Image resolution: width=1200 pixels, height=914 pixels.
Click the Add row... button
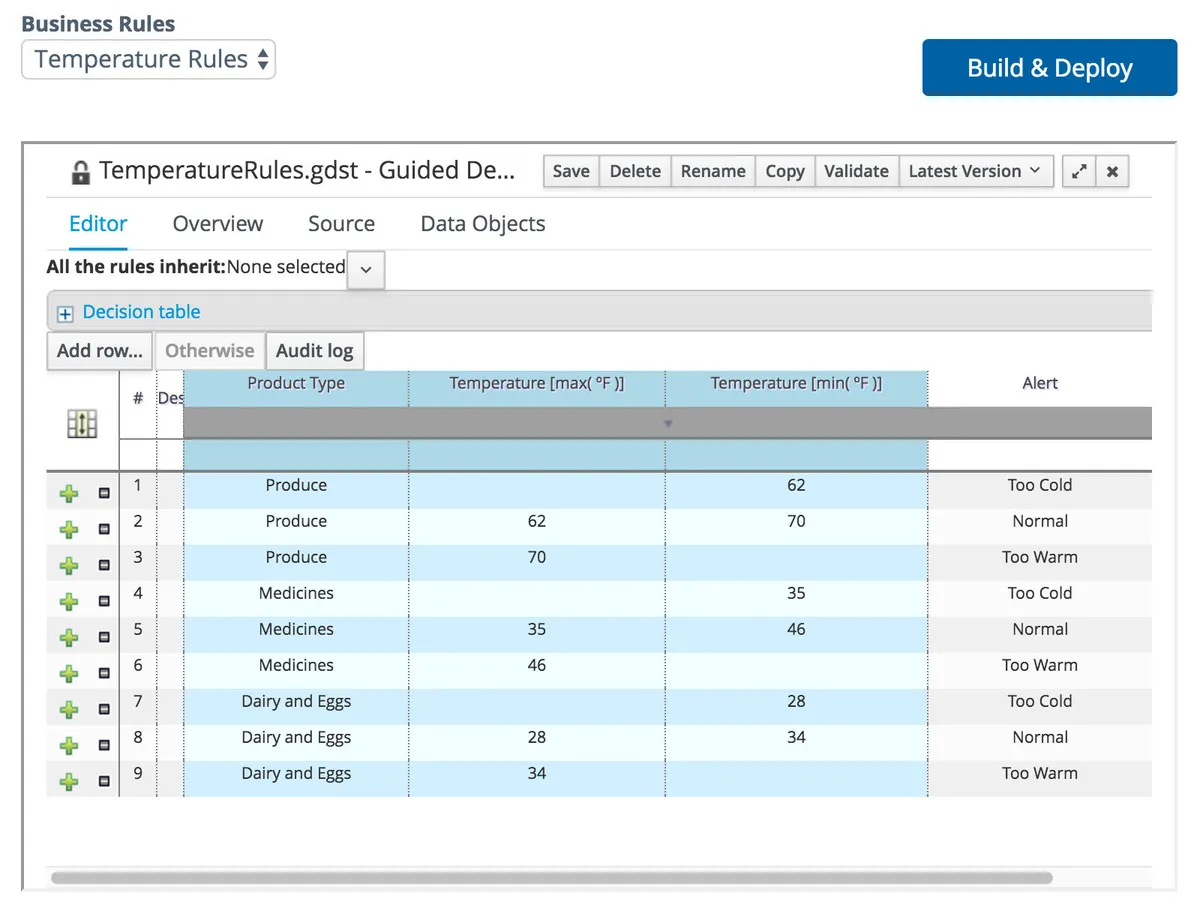point(99,351)
